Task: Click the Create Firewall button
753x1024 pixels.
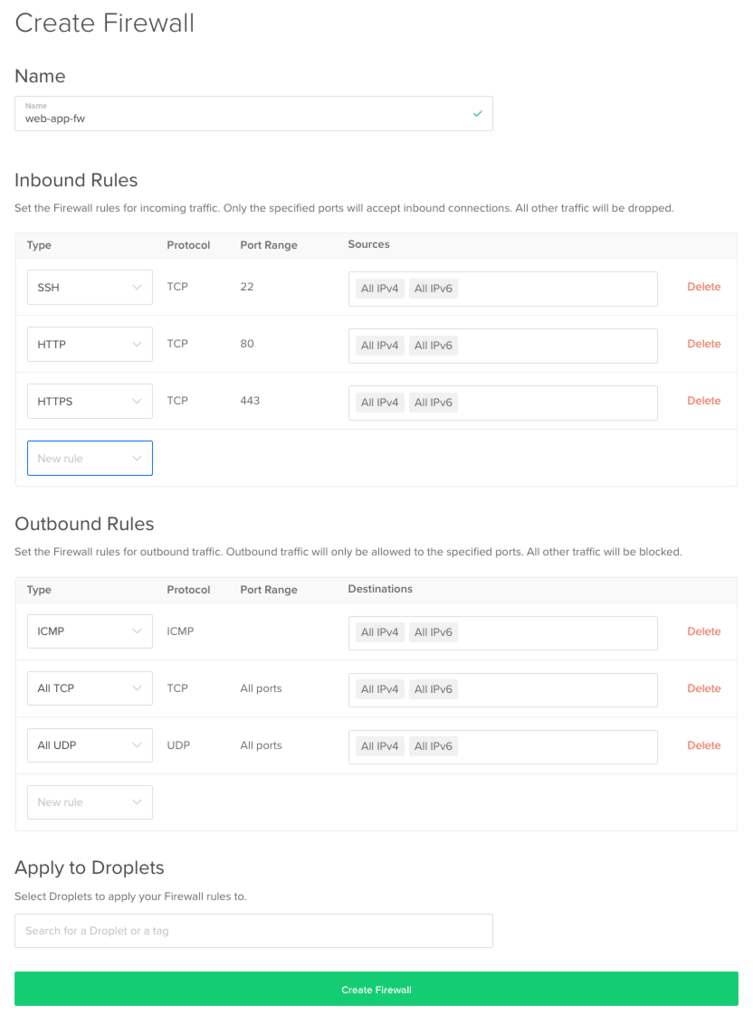Action: [376, 990]
